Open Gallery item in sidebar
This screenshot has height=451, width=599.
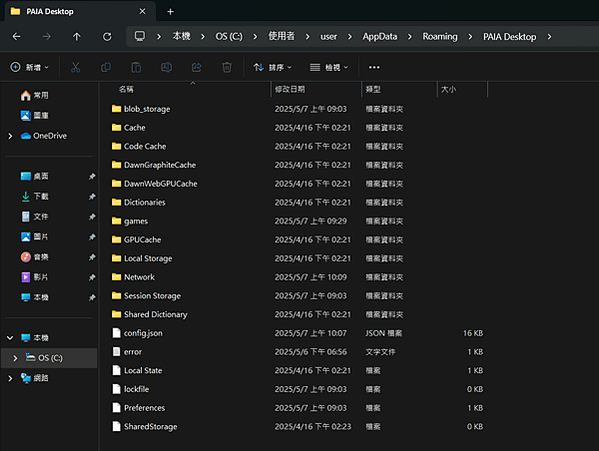point(35,115)
